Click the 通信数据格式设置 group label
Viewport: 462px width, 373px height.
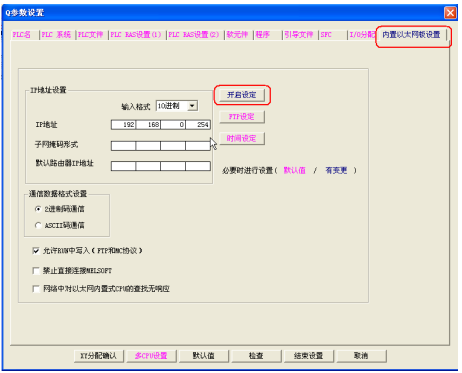[x=58, y=194]
